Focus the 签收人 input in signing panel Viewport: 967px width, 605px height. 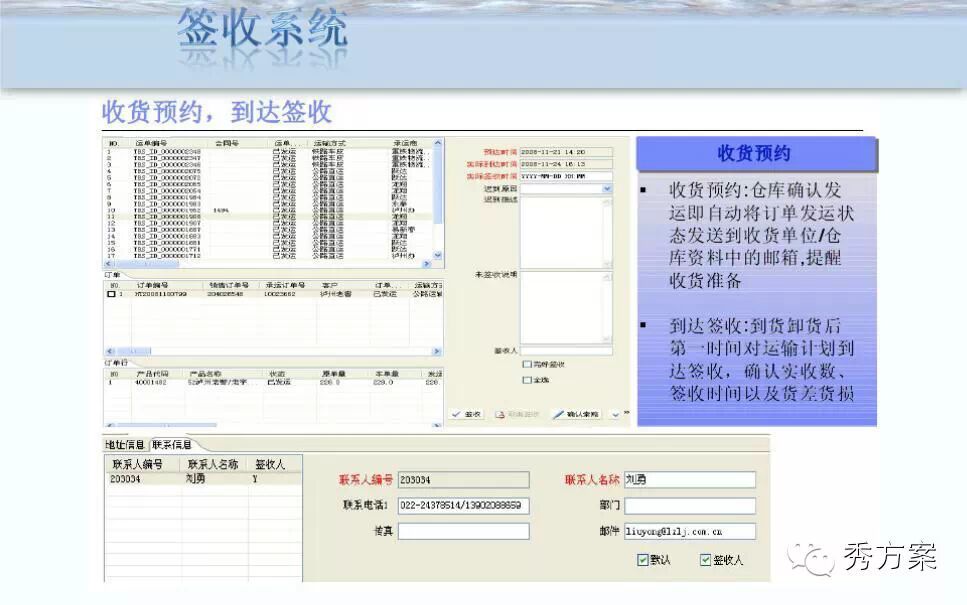(x=566, y=350)
